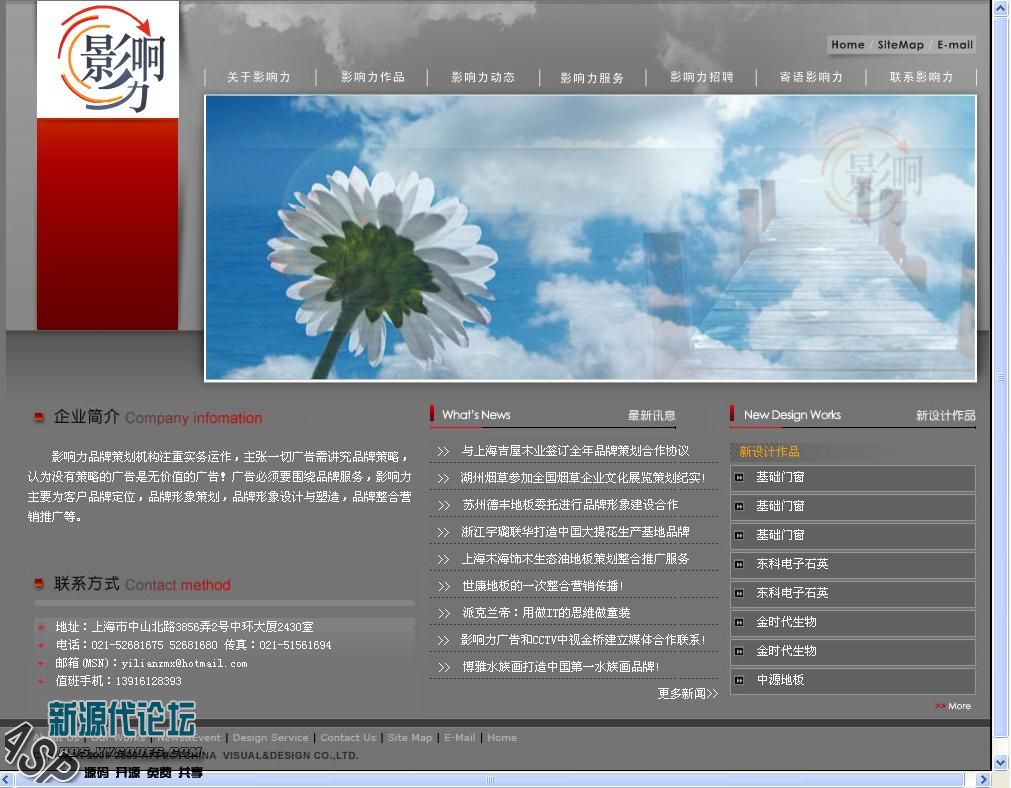Click the daisy and sky banner image
This screenshot has height=788, width=1011.
coord(590,238)
